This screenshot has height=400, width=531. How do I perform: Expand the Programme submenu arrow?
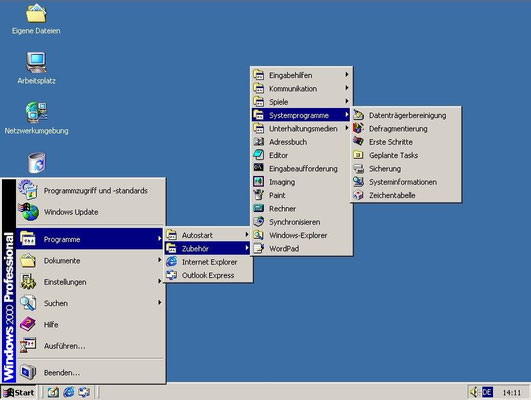[x=159, y=239]
